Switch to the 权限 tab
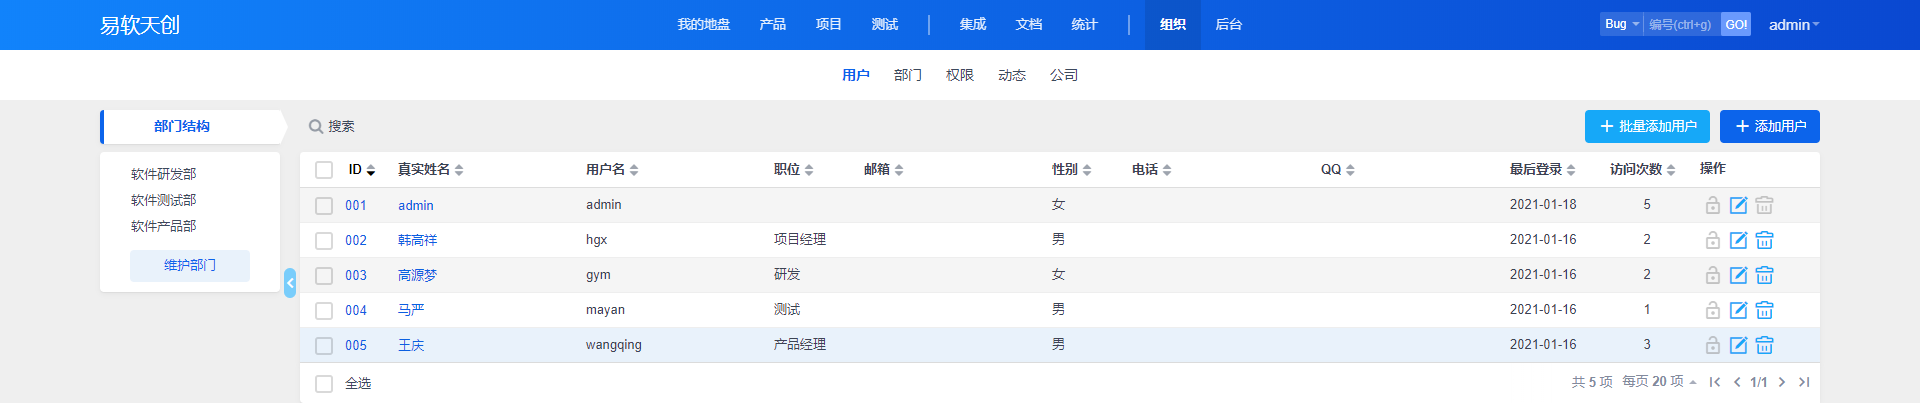This screenshot has width=1920, height=403. pos(959,75)
